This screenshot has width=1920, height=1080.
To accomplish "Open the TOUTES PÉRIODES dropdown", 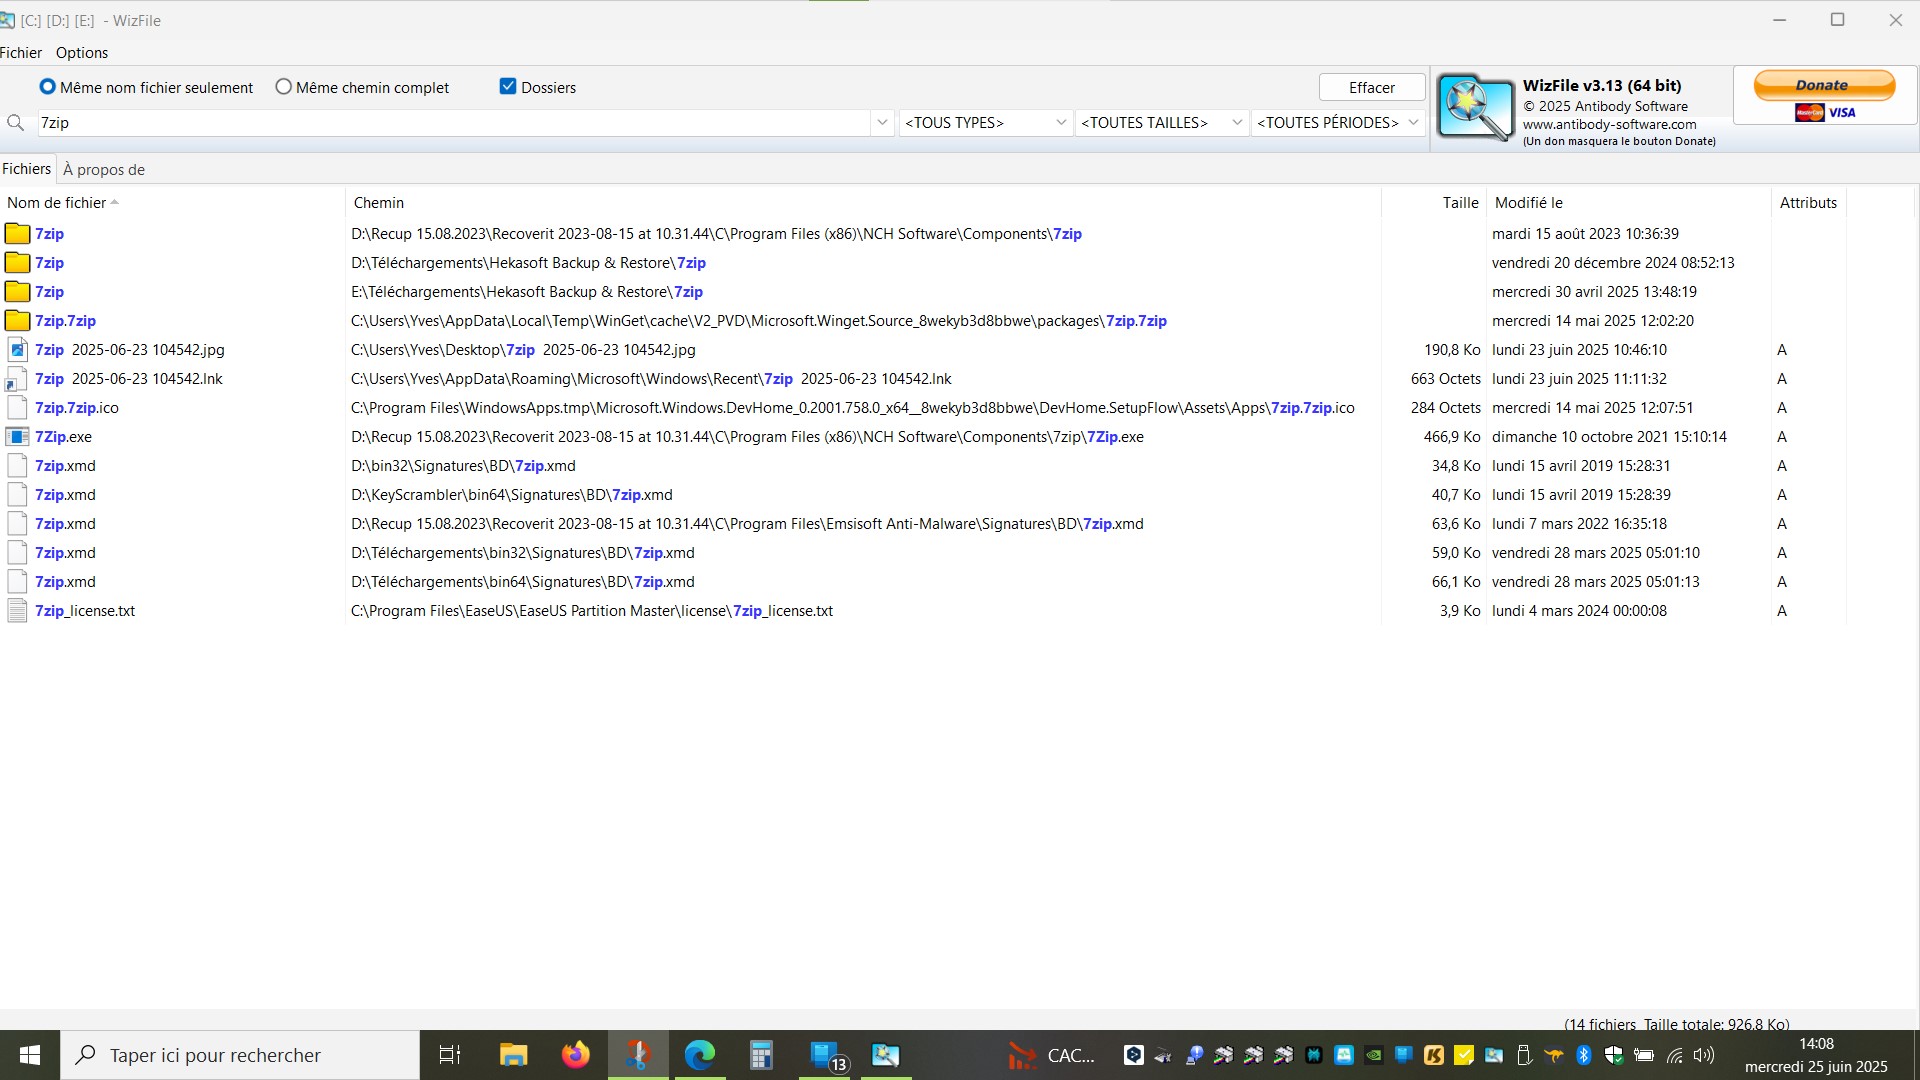I will click(x=1338, y=122).
